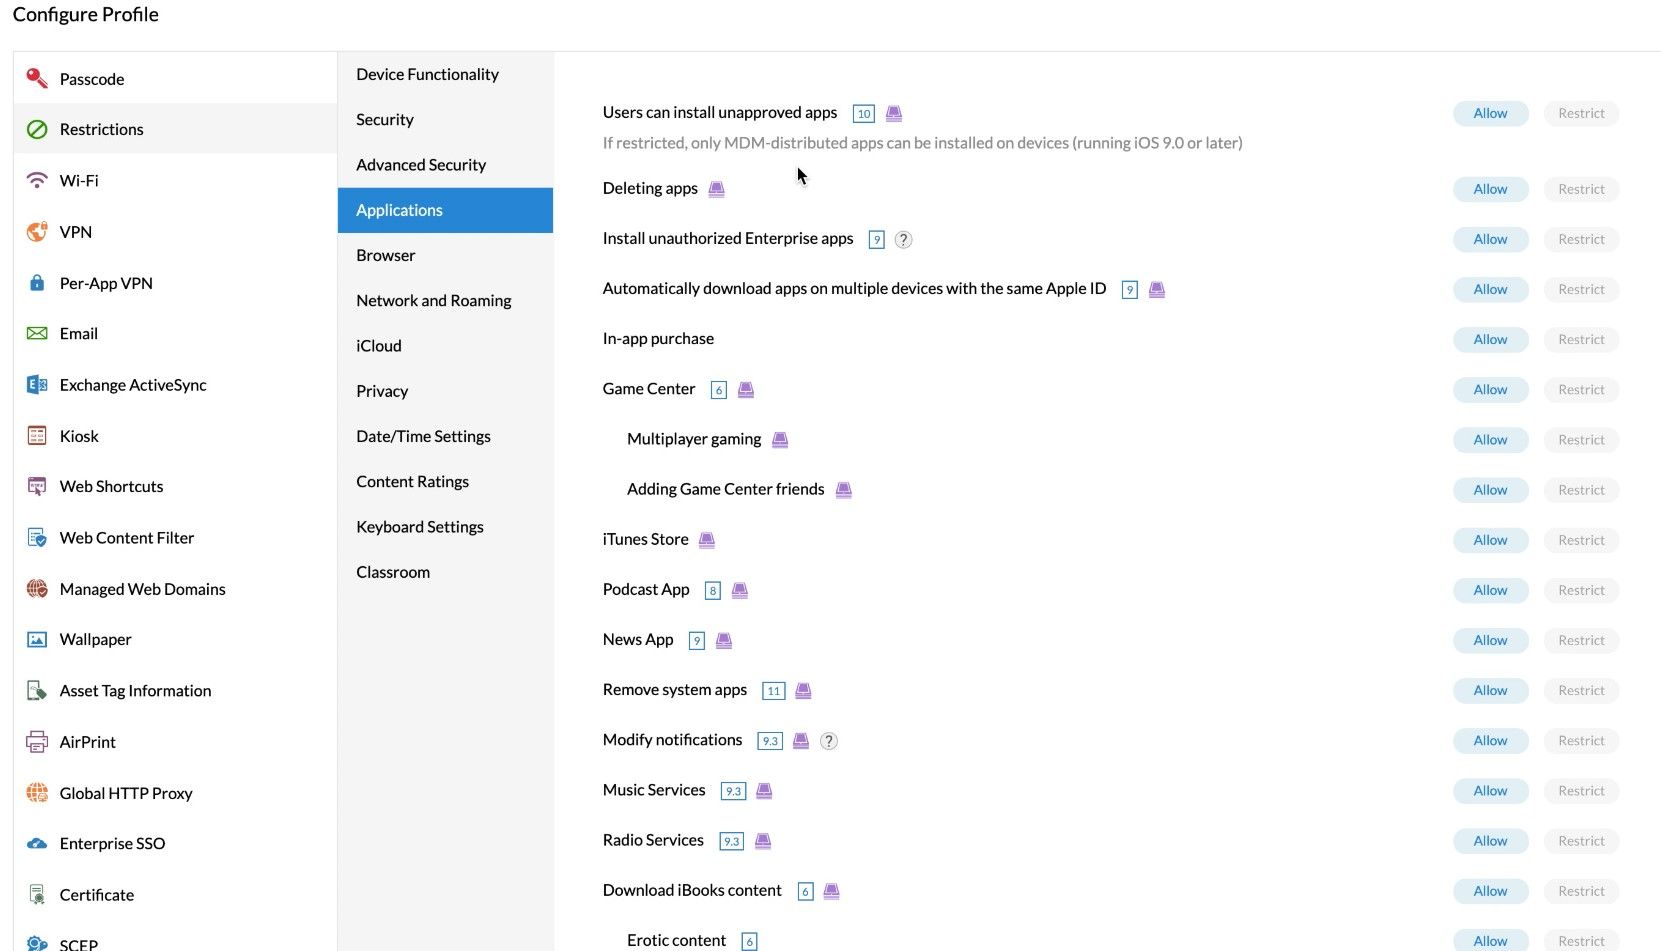The width and height of the screenshot is (1661, 951).
Task: Open Security restrictions section
Action: (446, 119)
